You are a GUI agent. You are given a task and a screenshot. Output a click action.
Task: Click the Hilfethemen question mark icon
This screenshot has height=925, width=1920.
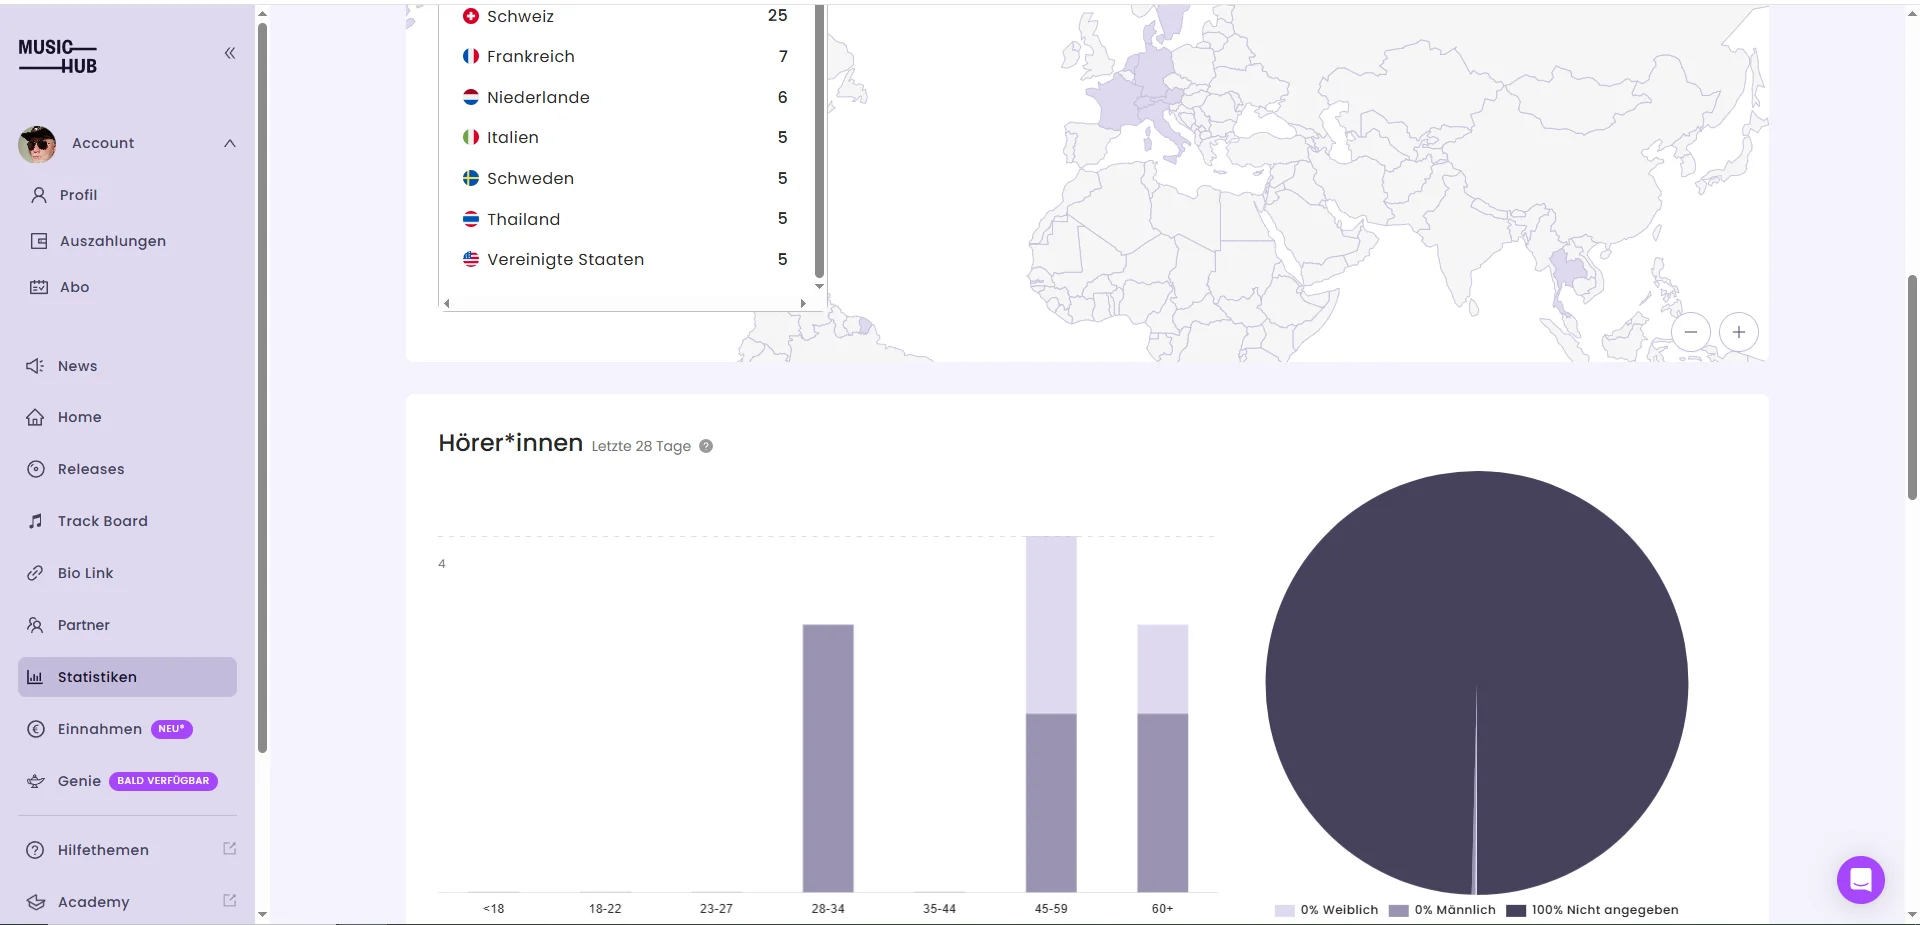[x=35, y=850]
